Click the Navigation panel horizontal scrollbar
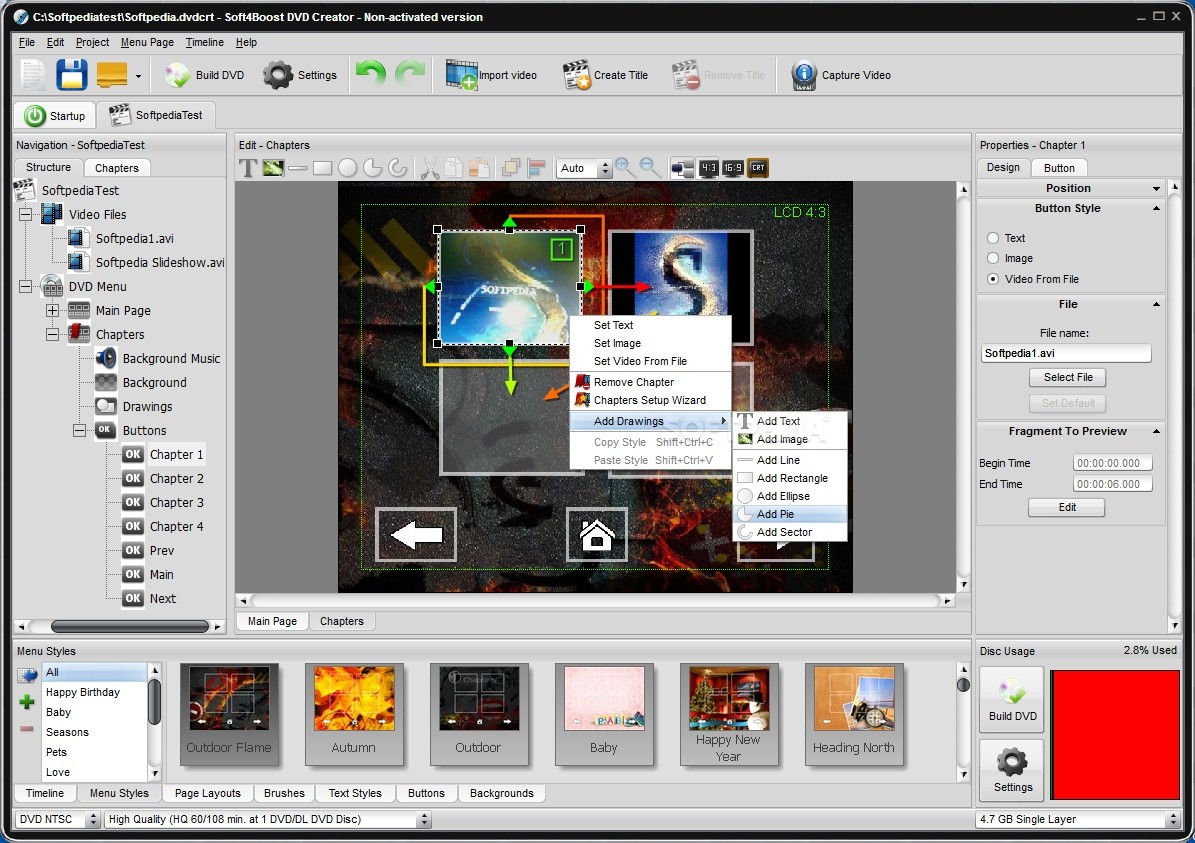 point(120,626)
